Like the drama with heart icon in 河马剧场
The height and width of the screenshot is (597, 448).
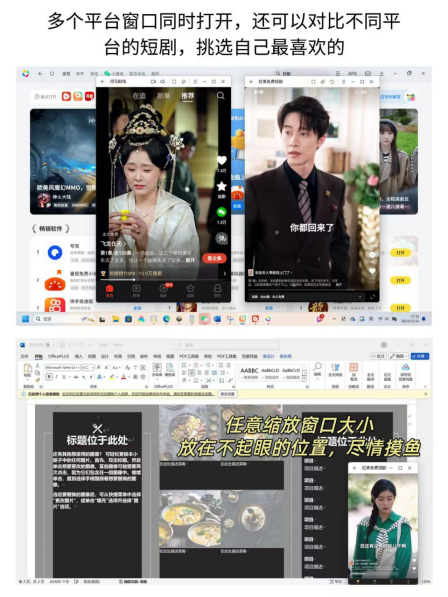(222, 161)
